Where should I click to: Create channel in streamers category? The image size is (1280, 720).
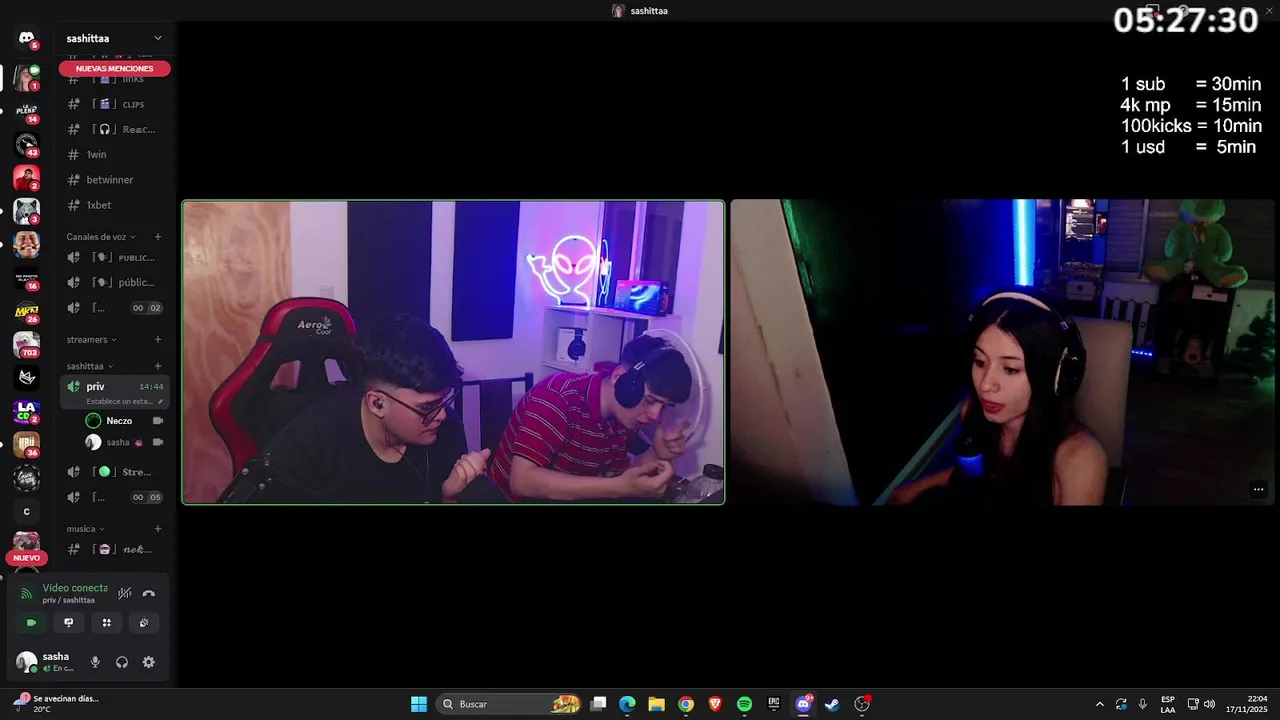[158, 340]
